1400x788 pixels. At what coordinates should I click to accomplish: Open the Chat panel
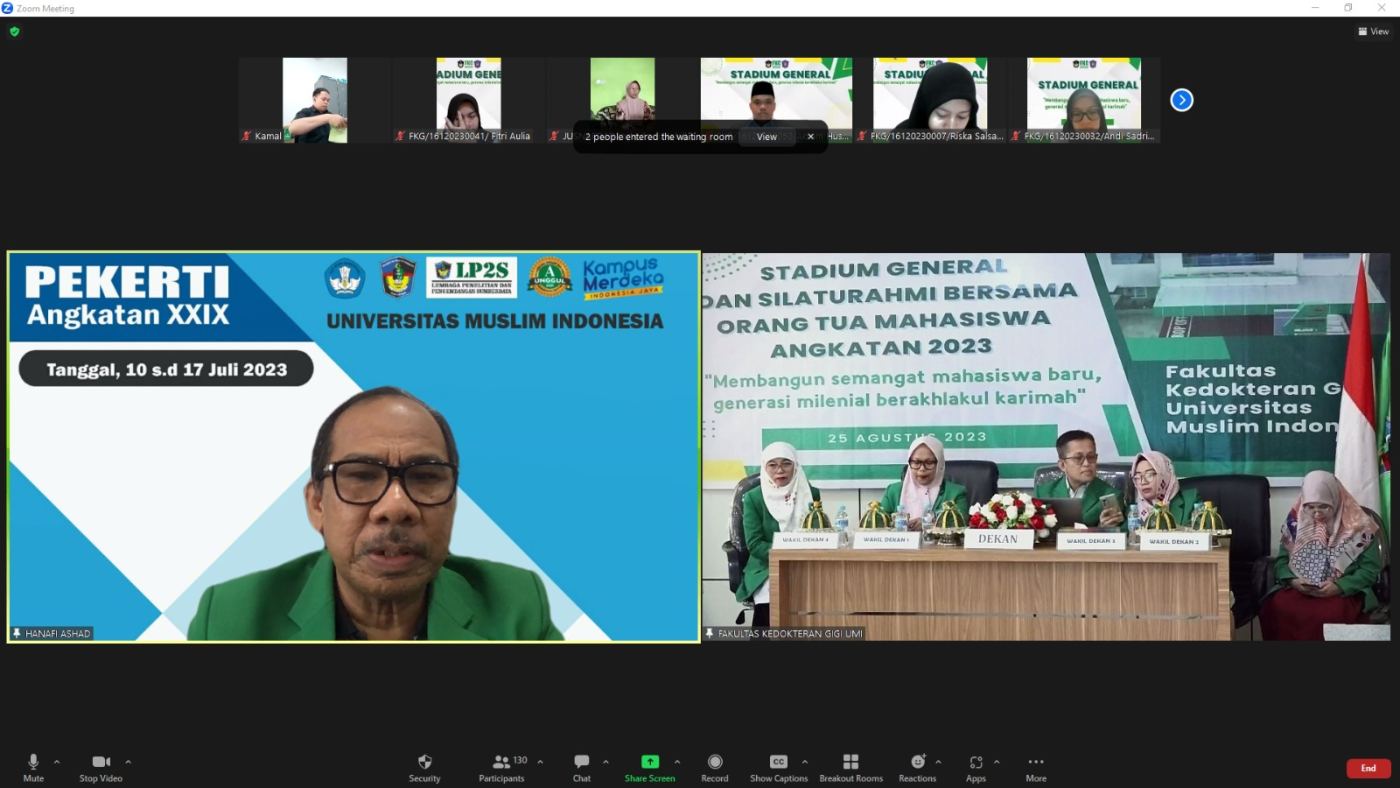tap(582, 768)
